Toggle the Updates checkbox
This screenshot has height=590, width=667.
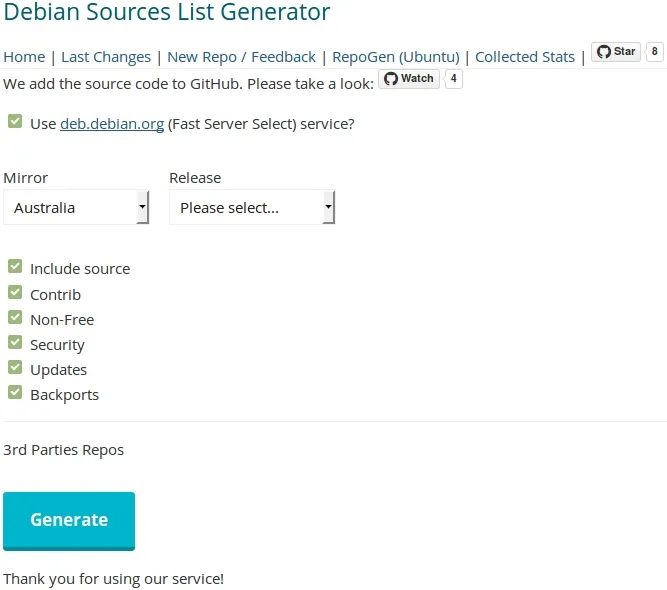tap(15, 368)
